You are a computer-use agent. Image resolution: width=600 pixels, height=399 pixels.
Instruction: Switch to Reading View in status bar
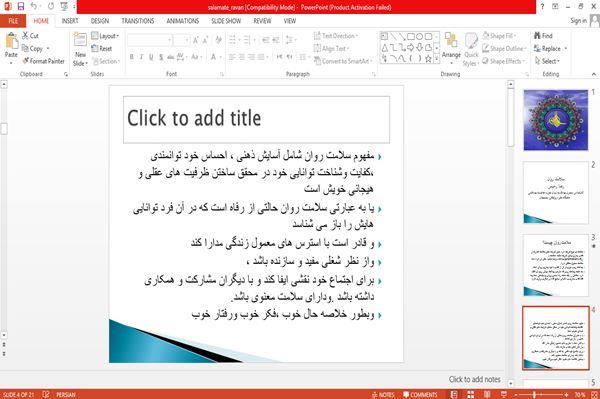[x=487, y=394]
